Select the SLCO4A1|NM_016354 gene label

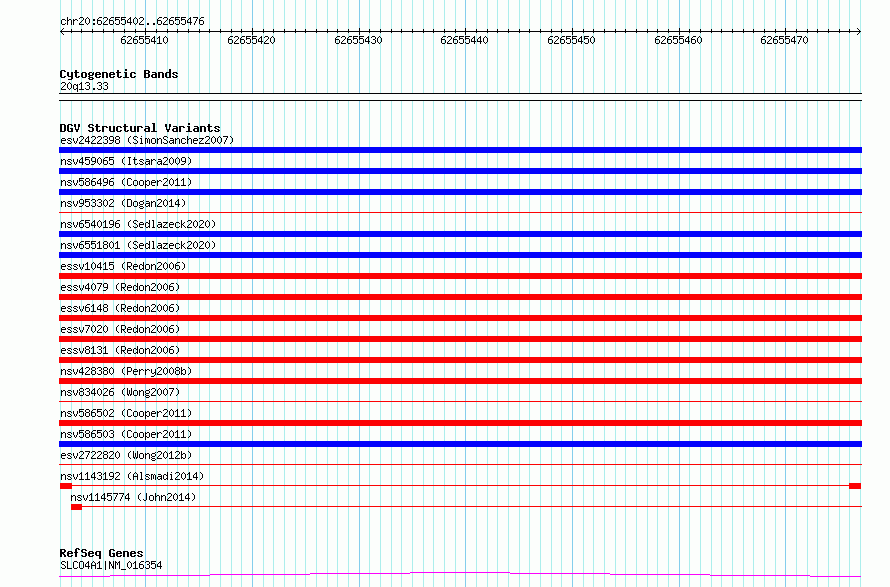pos(111,565)
